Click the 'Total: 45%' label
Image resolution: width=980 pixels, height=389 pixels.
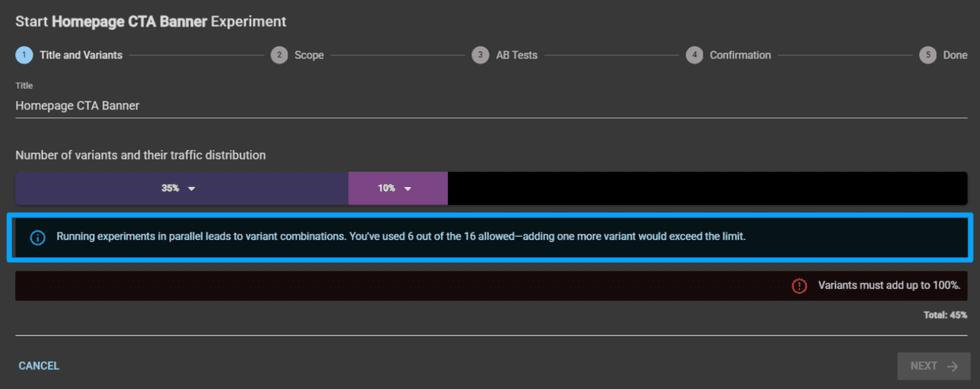[945, 315]
